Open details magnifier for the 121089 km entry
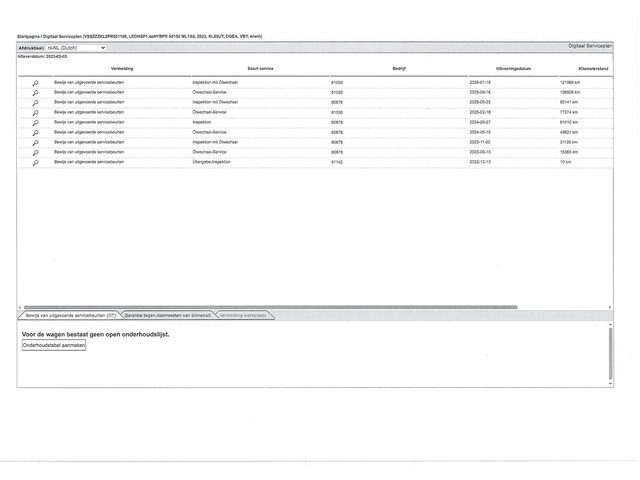This screenshot has width=640, height=480. tap(36, 82)
